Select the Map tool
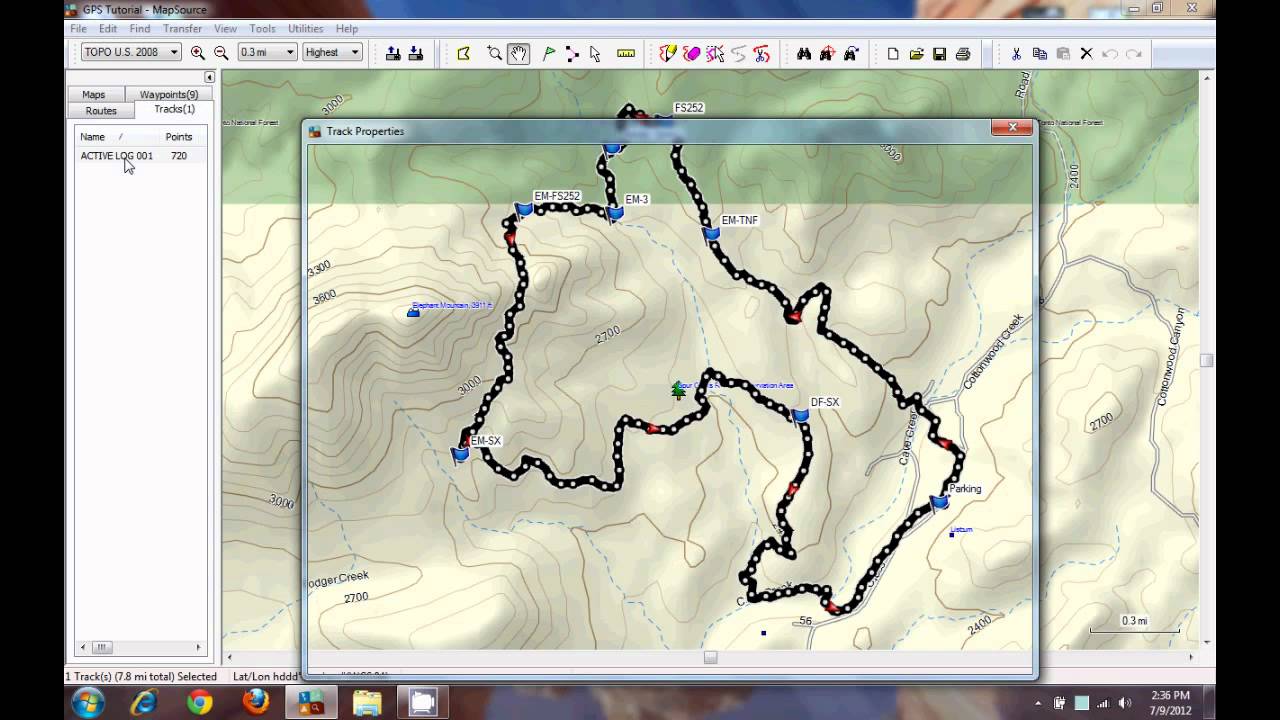This screenshot has width=1280, height=720. 463,53
